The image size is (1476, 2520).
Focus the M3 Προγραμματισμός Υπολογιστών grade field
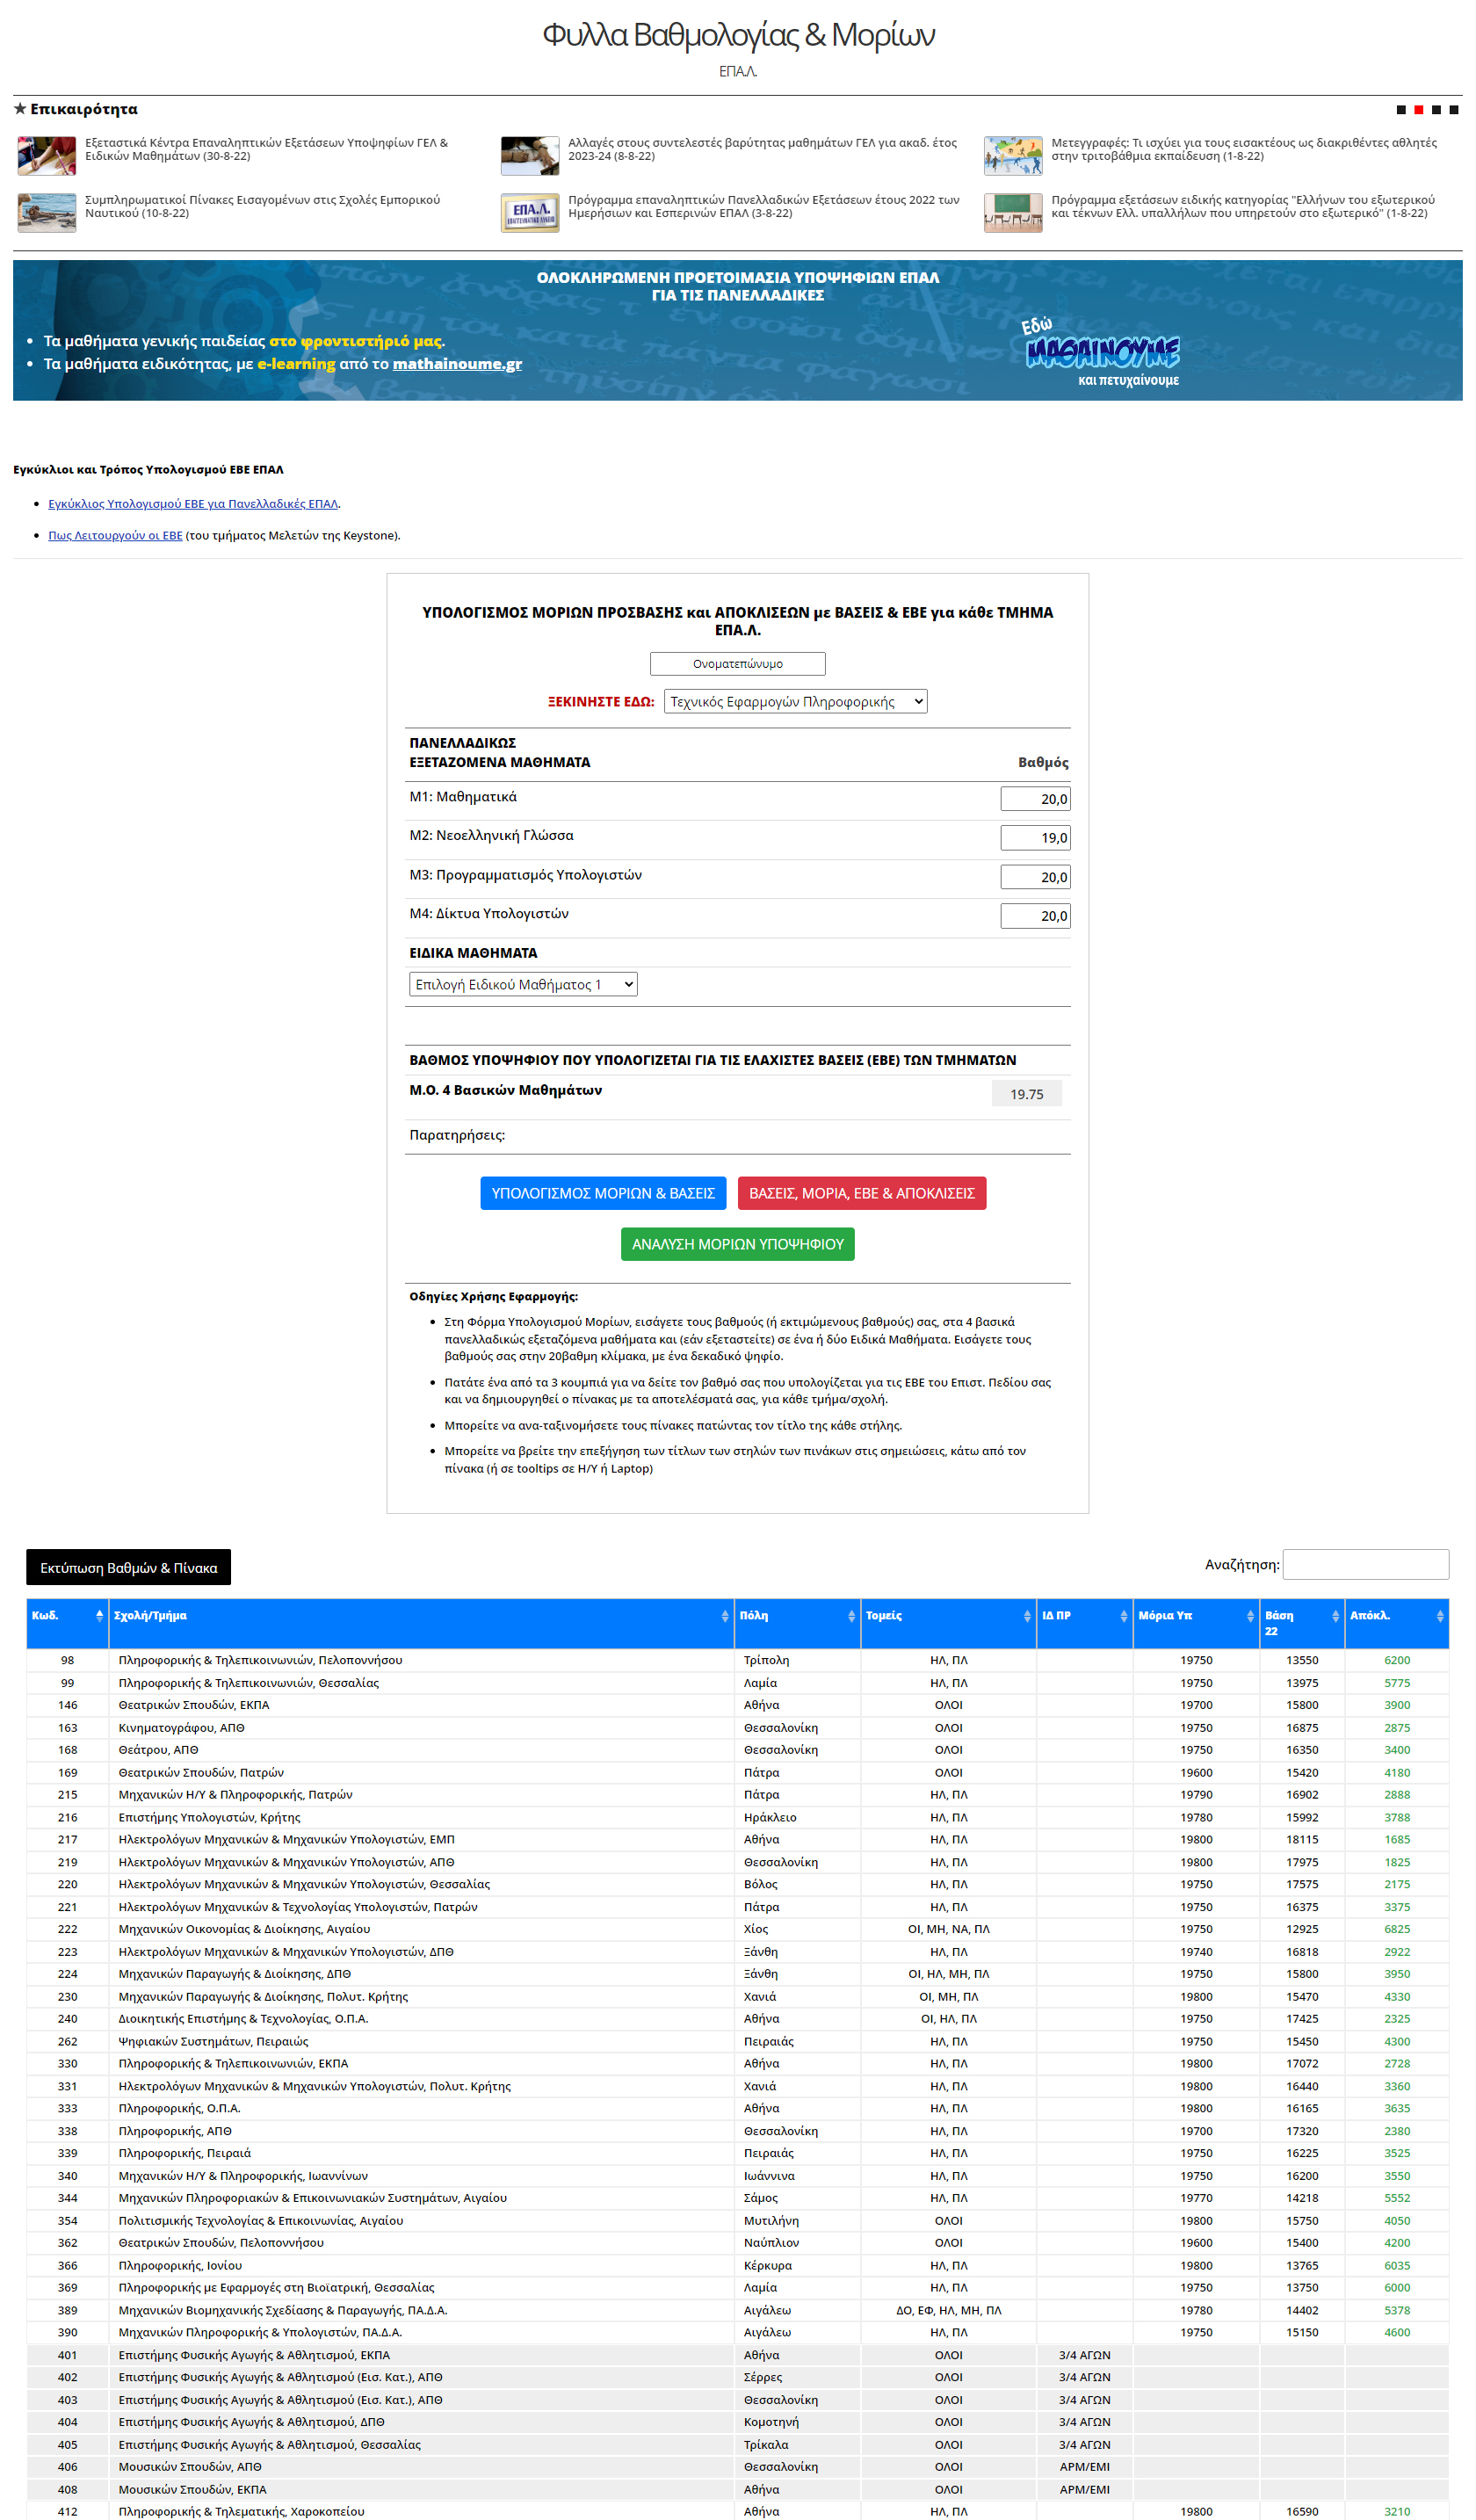coord(1035,877)
